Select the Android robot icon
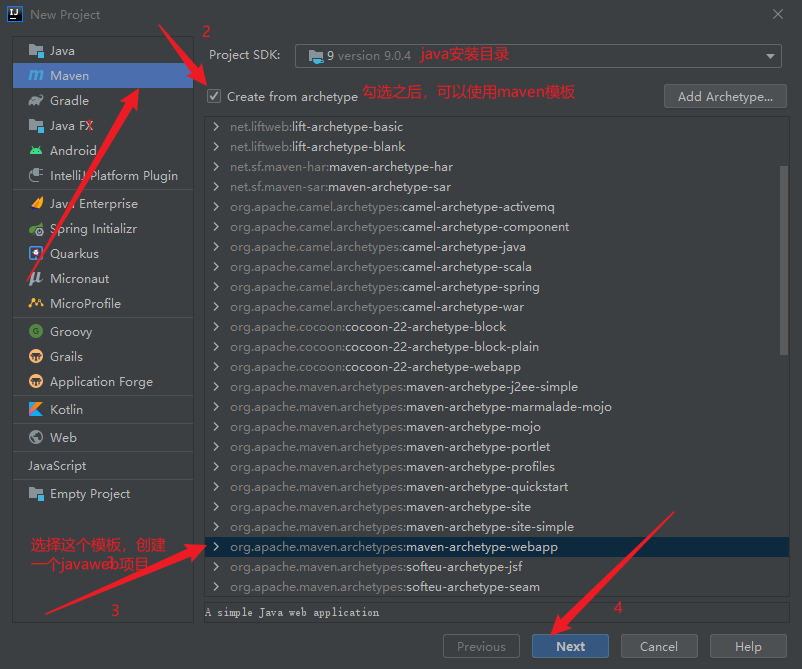This screenshot has width=802, height=669. click(36, 150)
